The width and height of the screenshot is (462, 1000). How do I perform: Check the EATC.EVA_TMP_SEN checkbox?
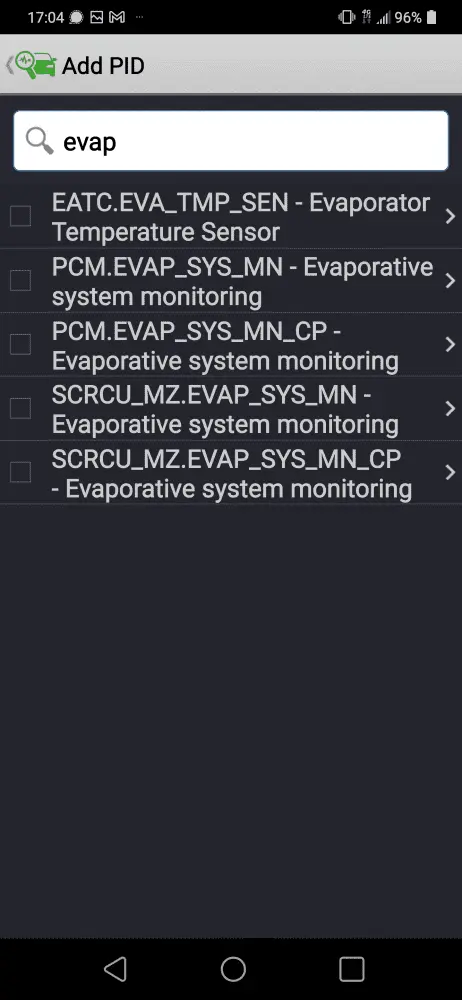click(20, 217)
